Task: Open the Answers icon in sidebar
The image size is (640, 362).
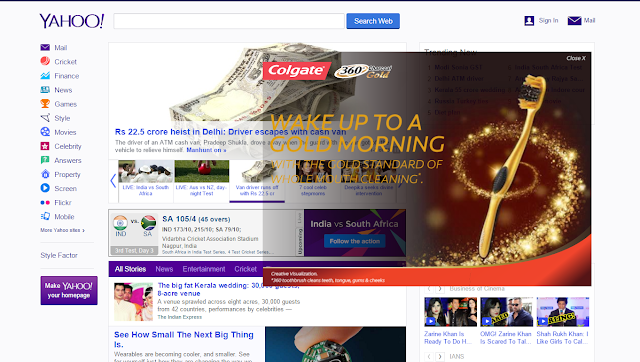Action: (x=45, y=160)
